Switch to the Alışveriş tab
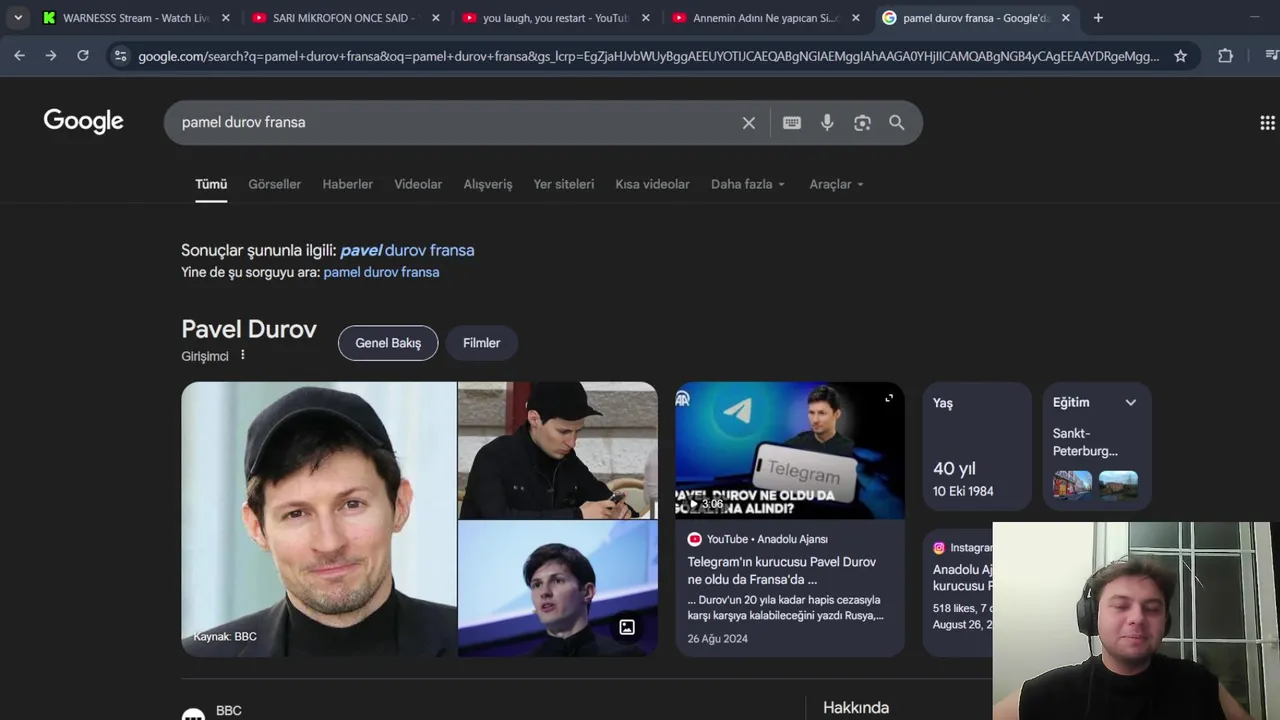Screen dimensions: 1280x720 (488, 184)
